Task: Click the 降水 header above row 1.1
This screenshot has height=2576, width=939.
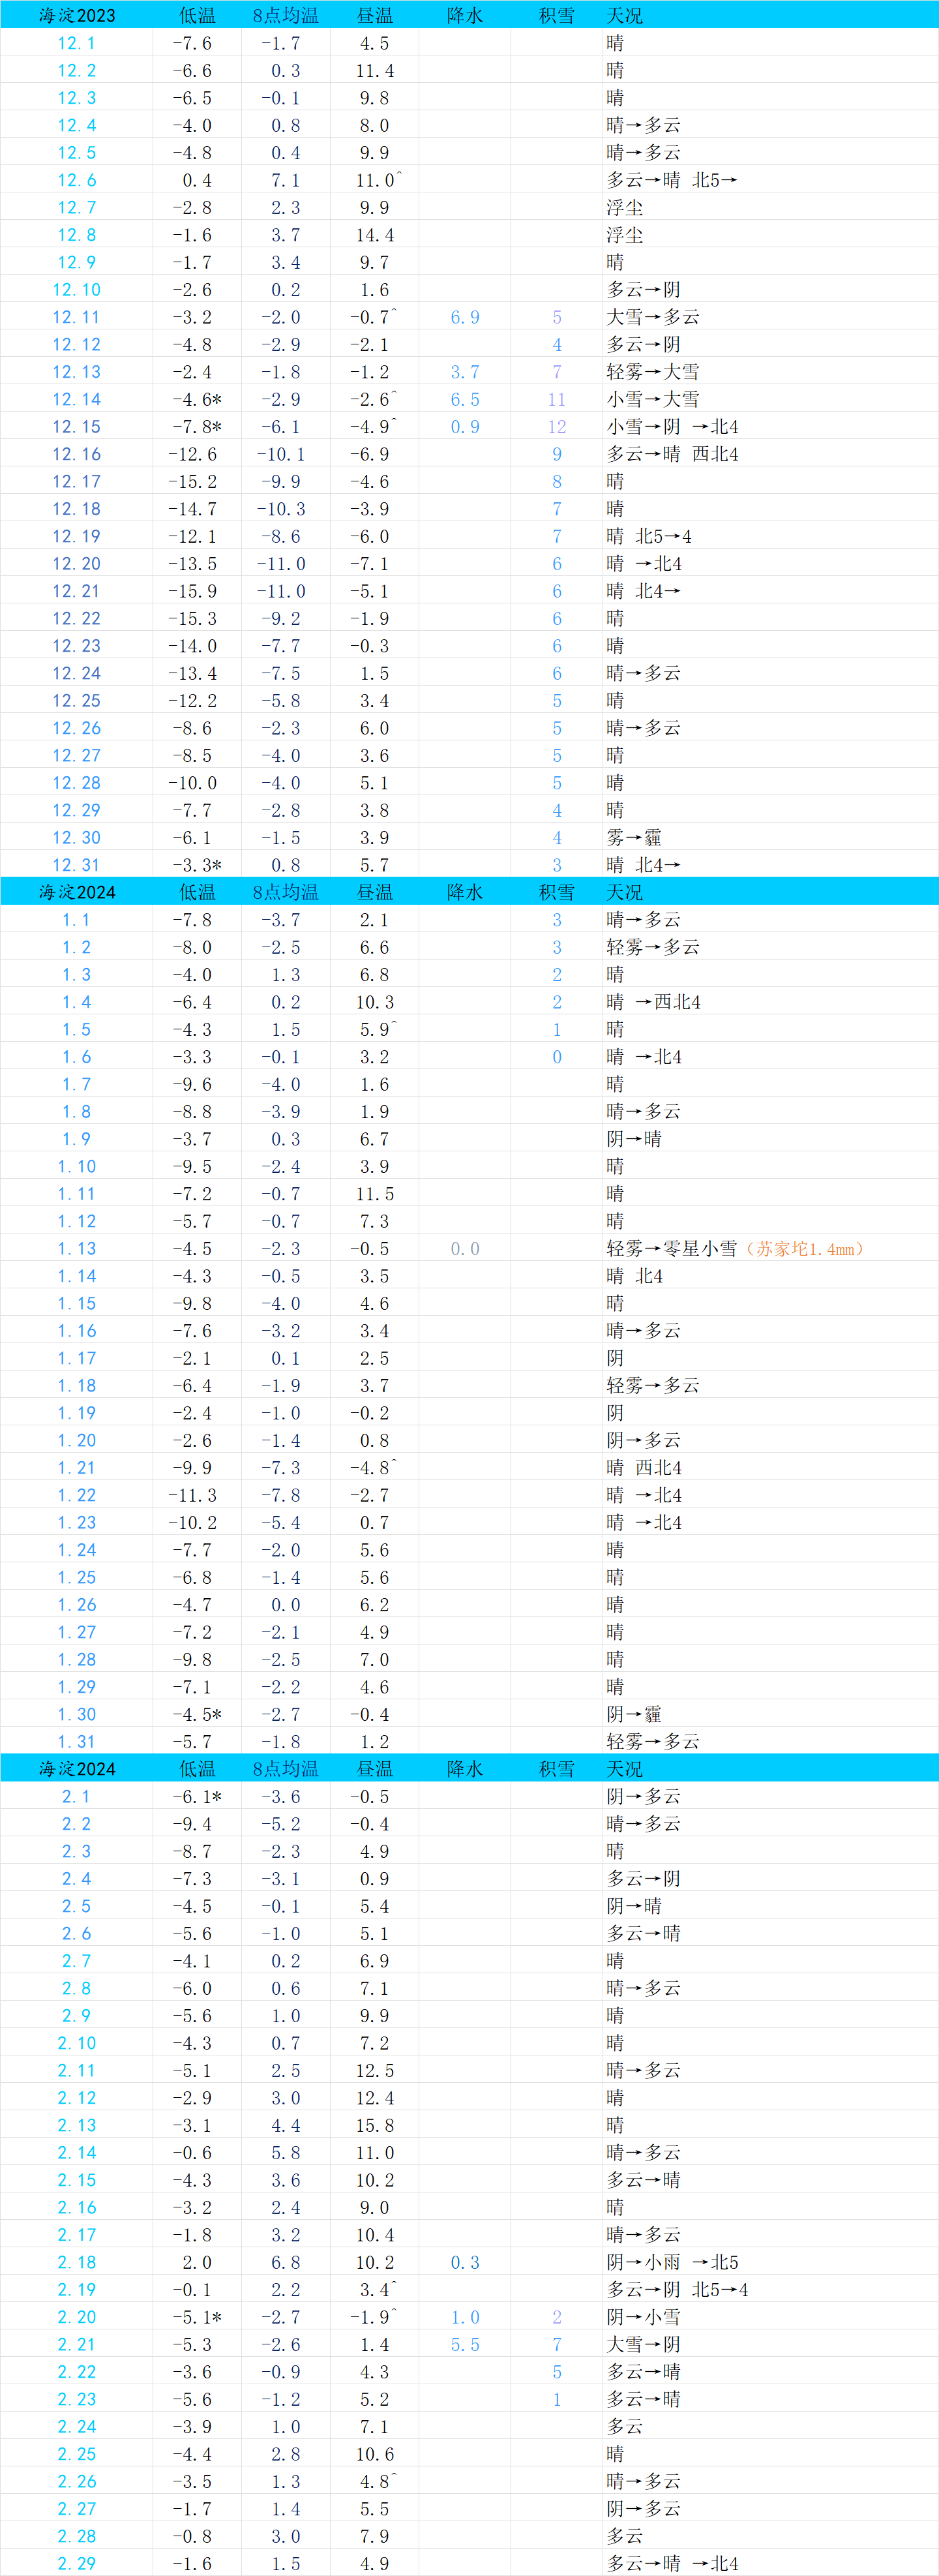Action: 465,892
